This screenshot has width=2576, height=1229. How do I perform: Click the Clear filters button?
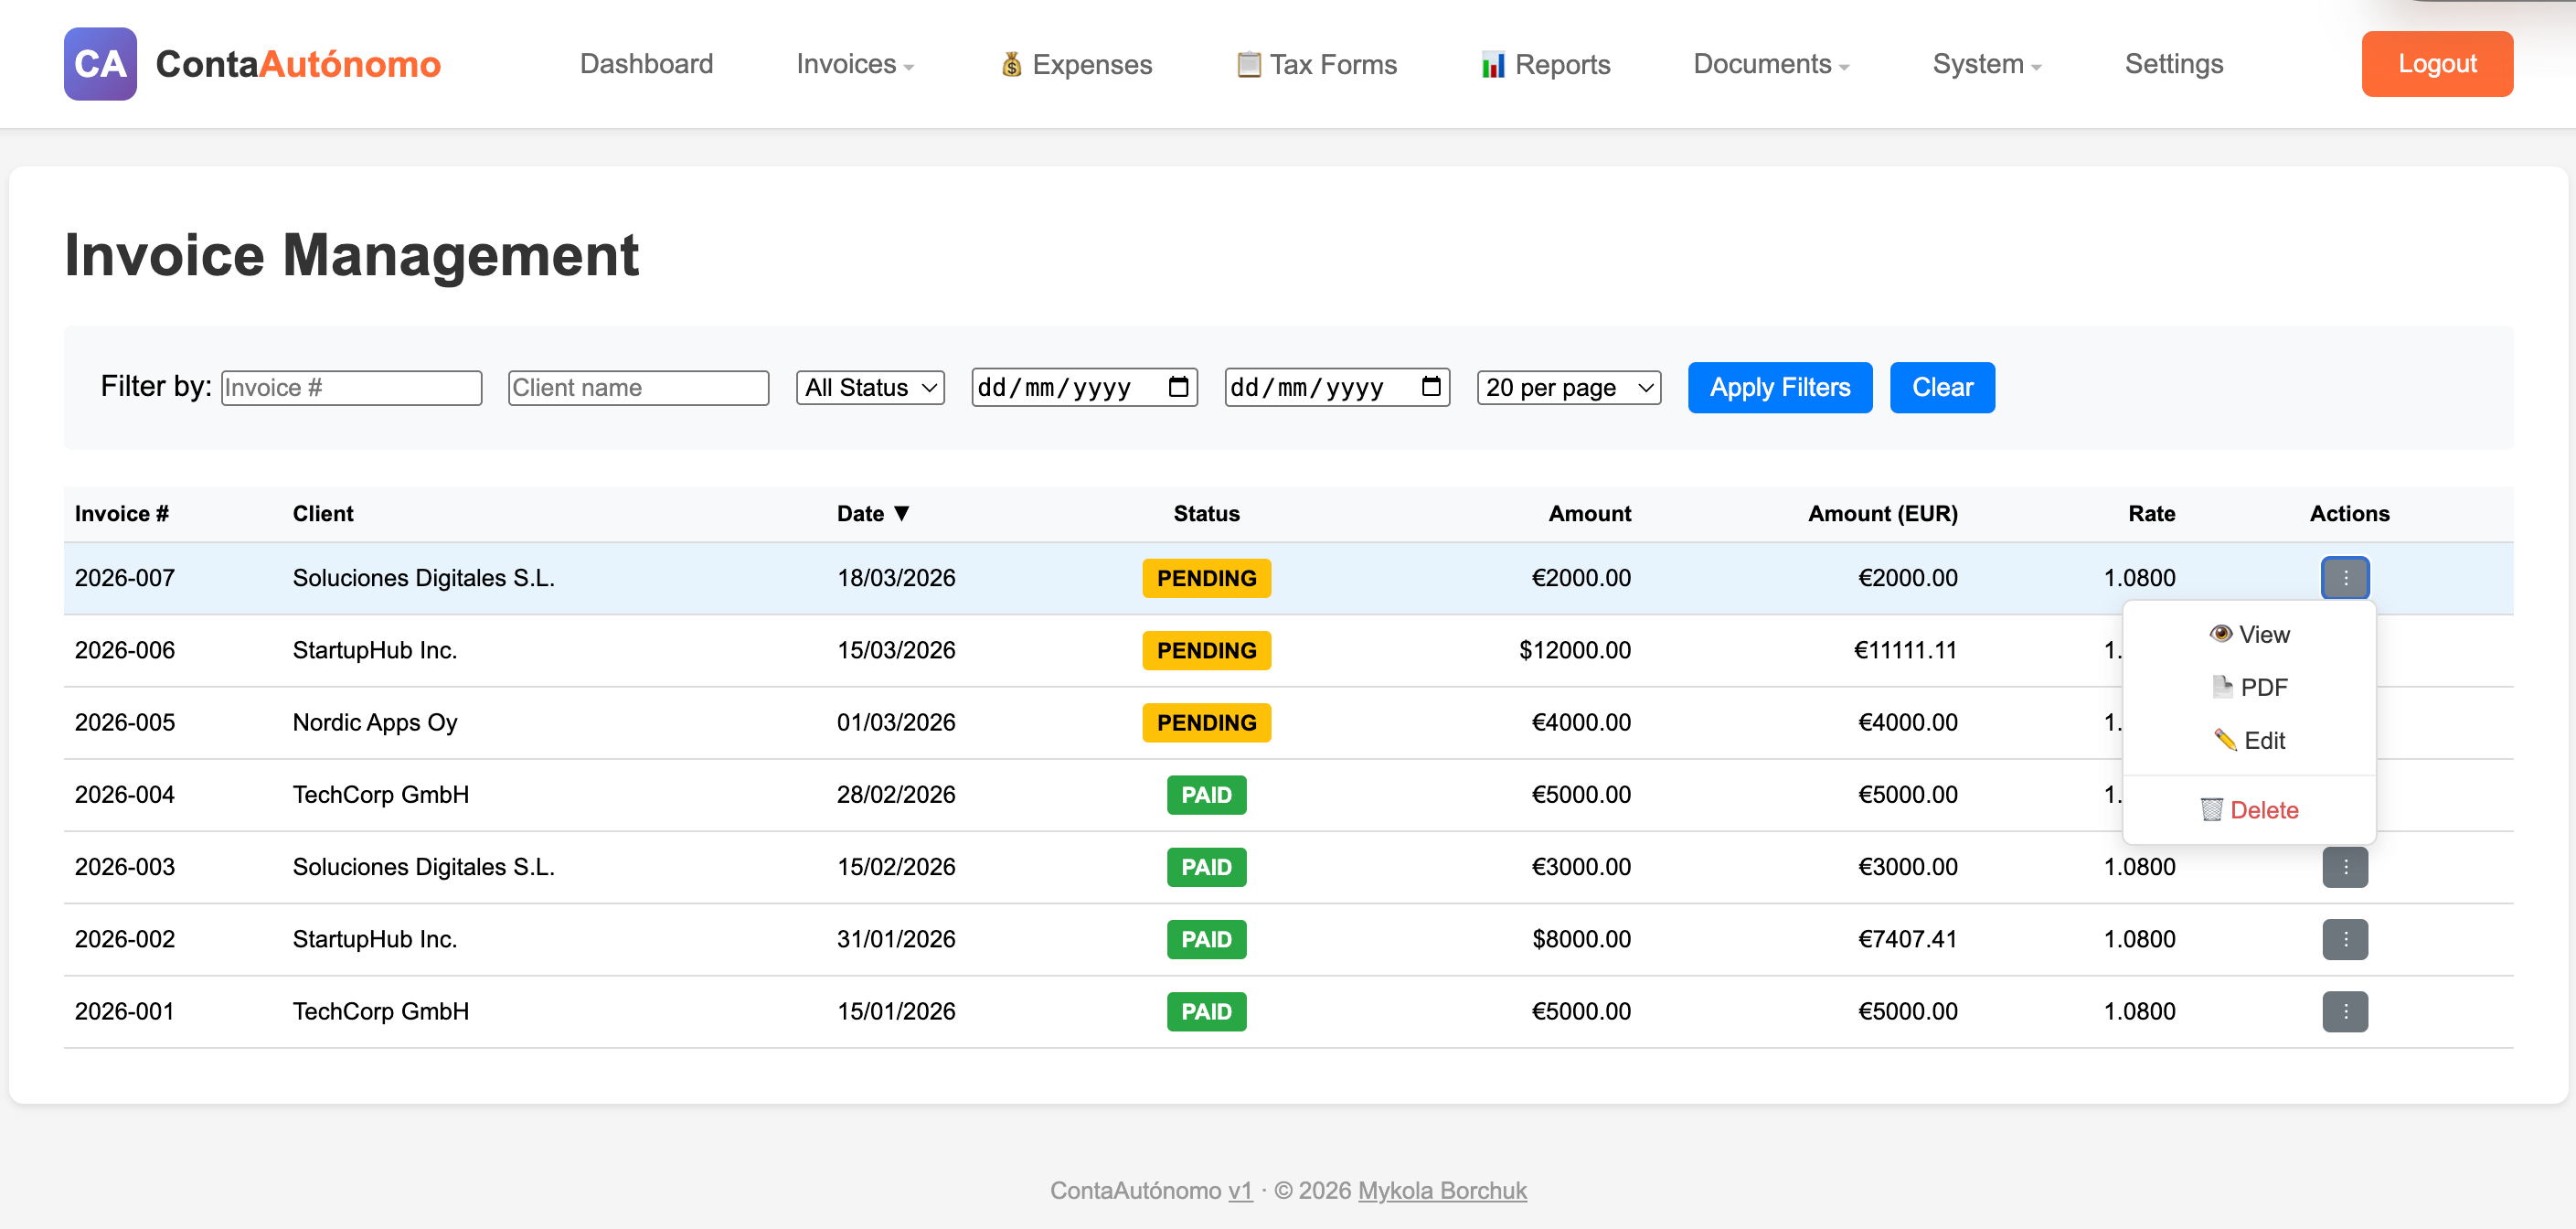pos(1942,387)
